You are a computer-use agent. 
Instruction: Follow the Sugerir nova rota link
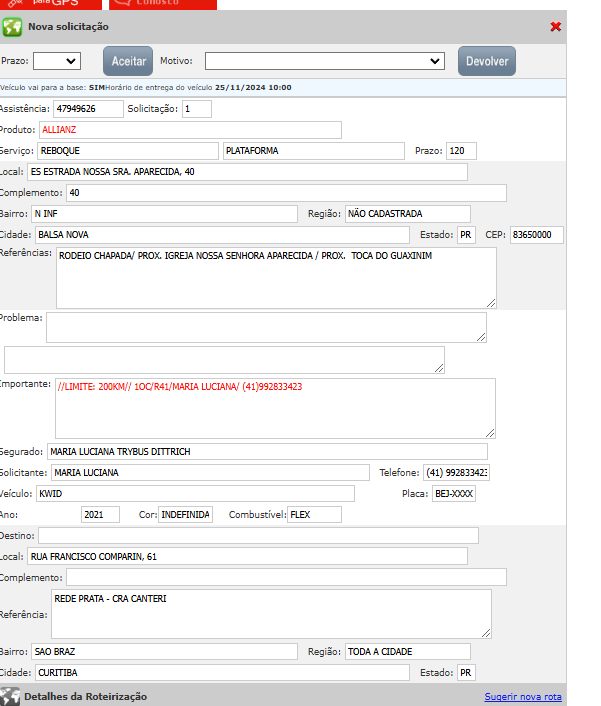[x=523, y=696]
